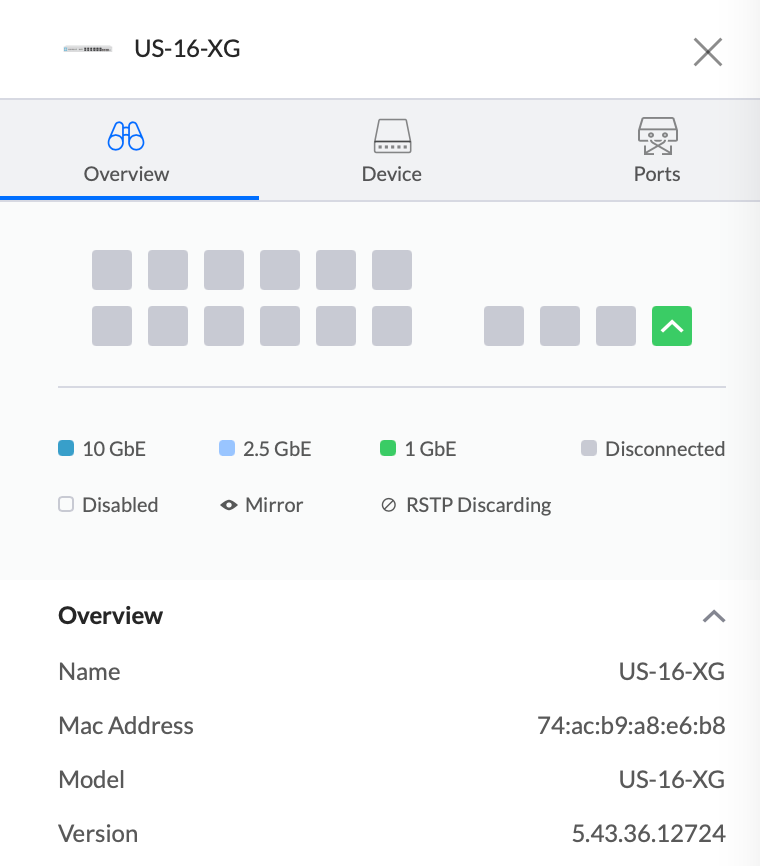Select the first port in top row

click(112, 270)
